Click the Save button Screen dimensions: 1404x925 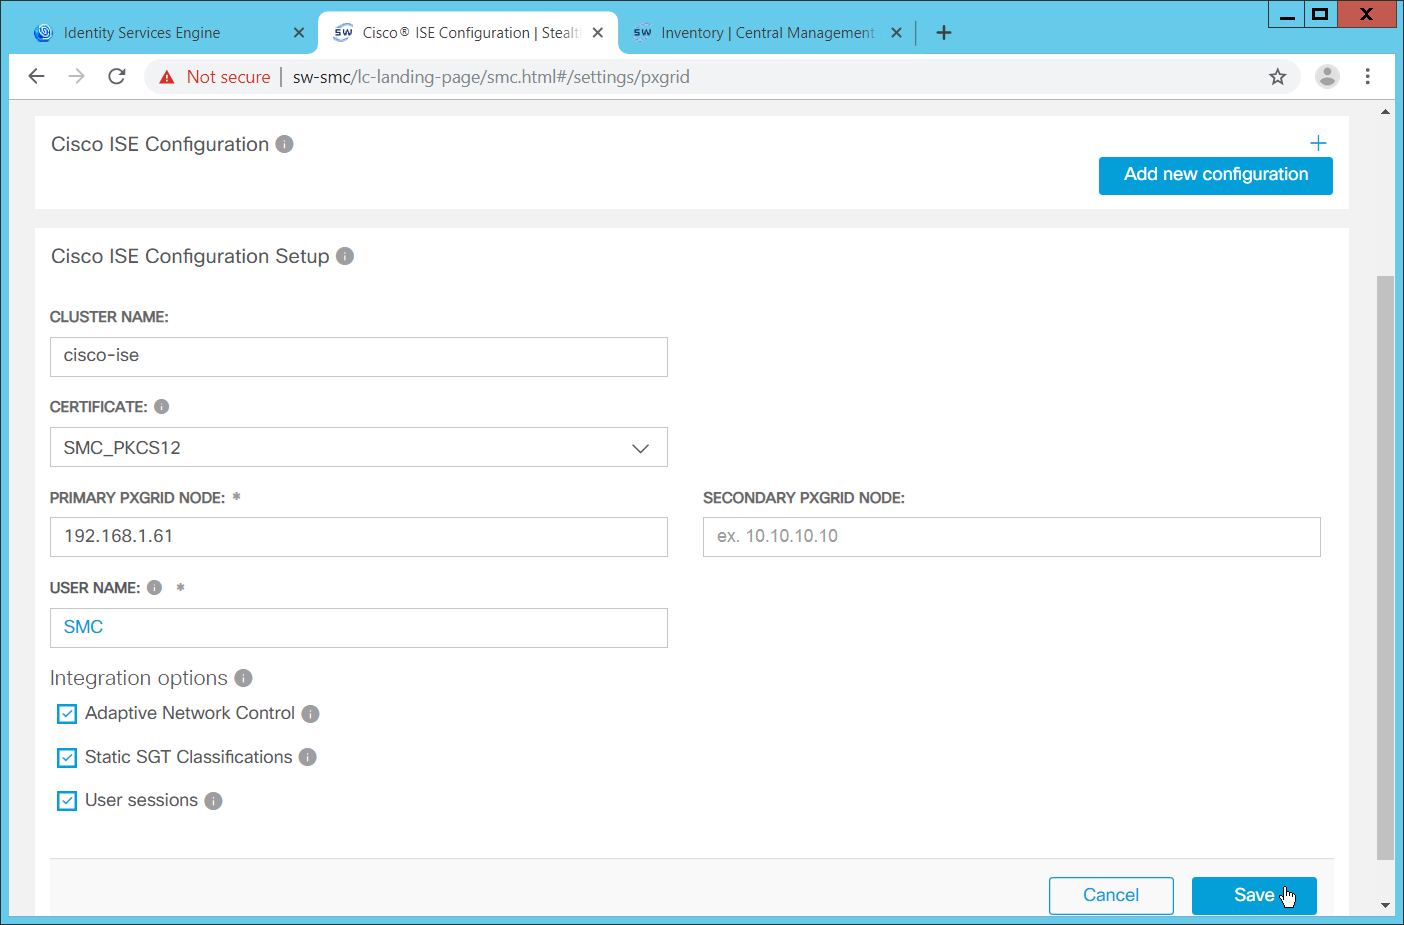coord(1253,895)
